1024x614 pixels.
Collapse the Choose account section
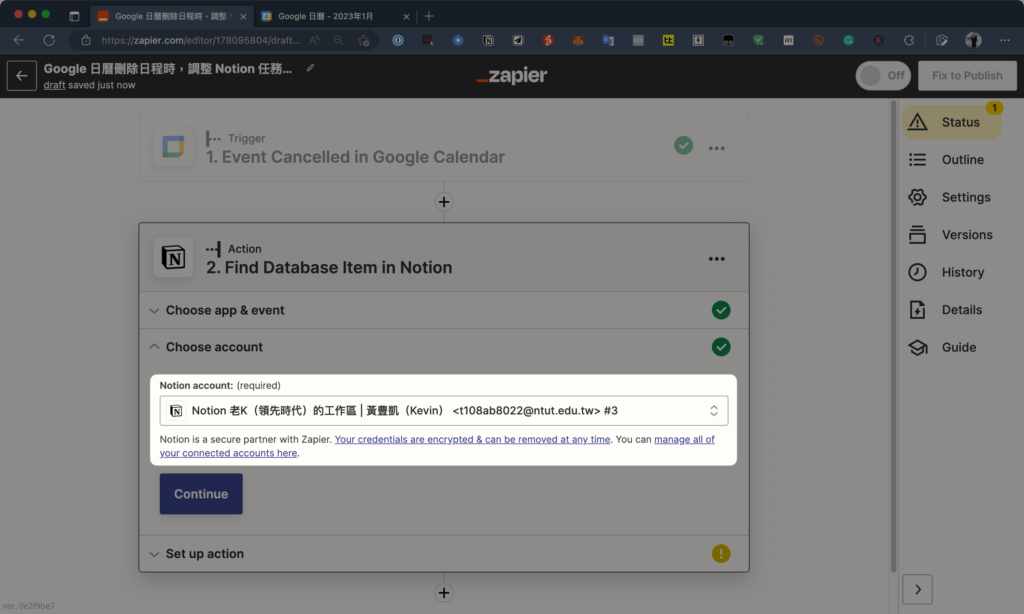click(x=443, y=347)
